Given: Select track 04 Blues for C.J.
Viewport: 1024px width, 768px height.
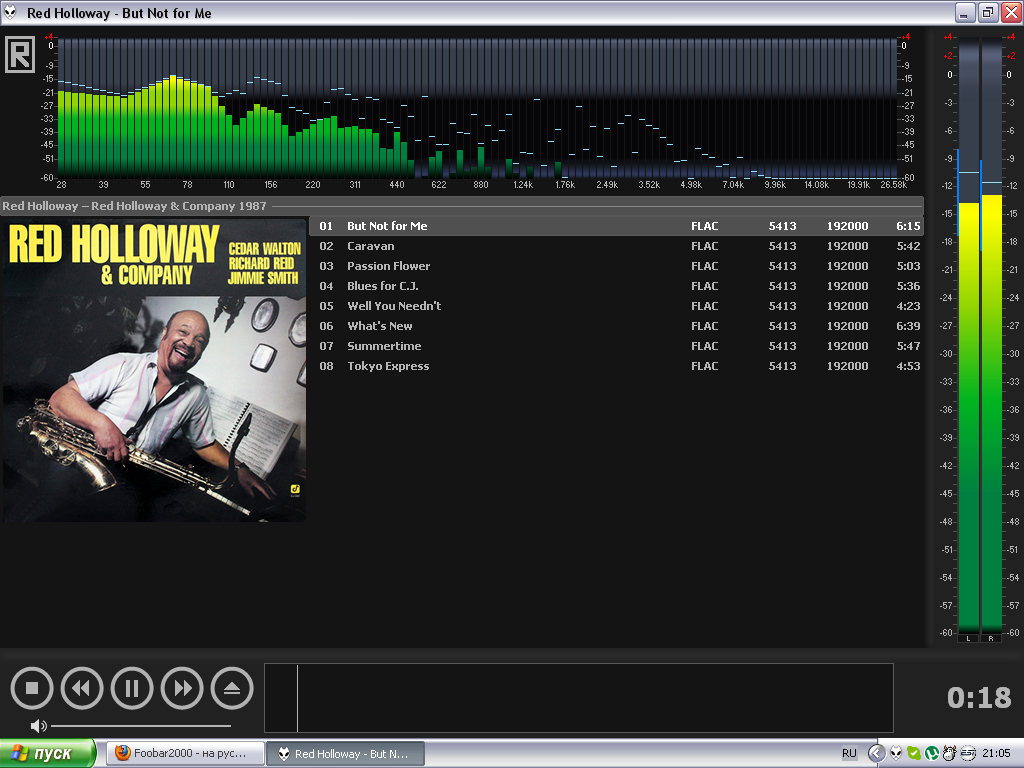Looking at the screenshot, I should coord(616,286).
